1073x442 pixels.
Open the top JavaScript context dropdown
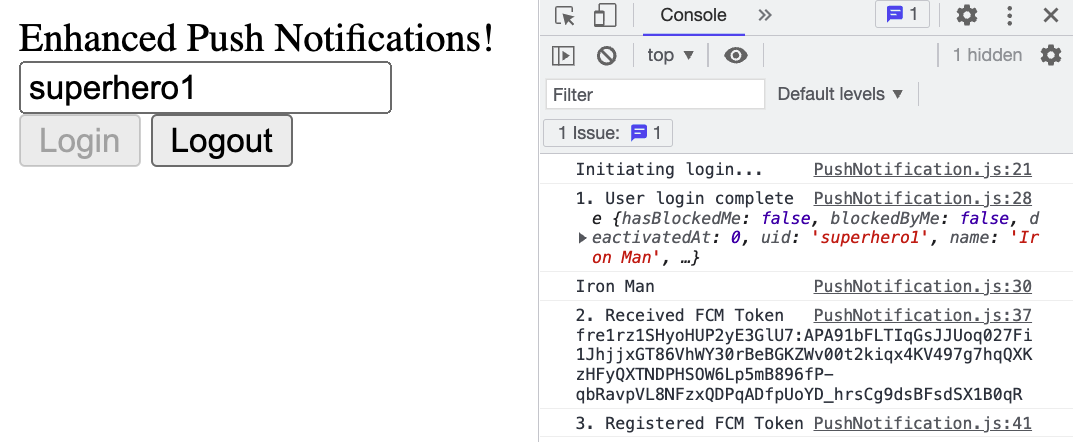coord(671,55)
